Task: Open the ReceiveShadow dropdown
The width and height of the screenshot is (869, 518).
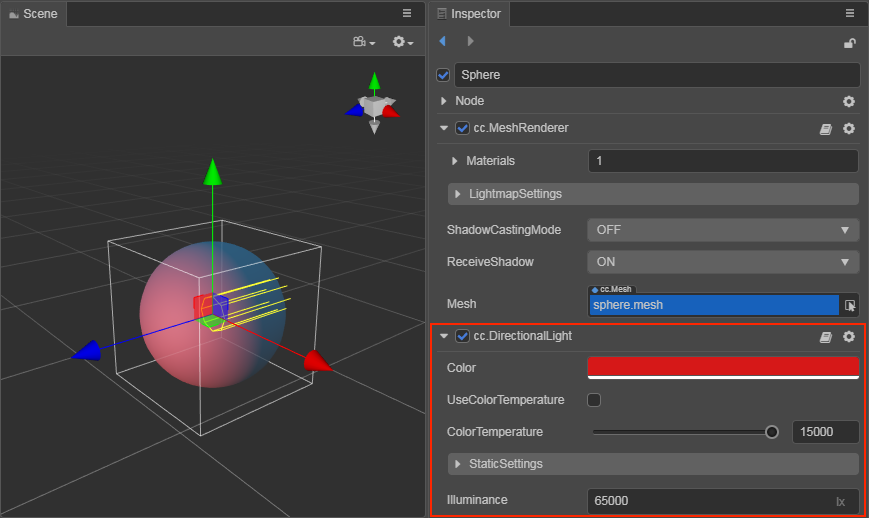Action: (722, 262)
